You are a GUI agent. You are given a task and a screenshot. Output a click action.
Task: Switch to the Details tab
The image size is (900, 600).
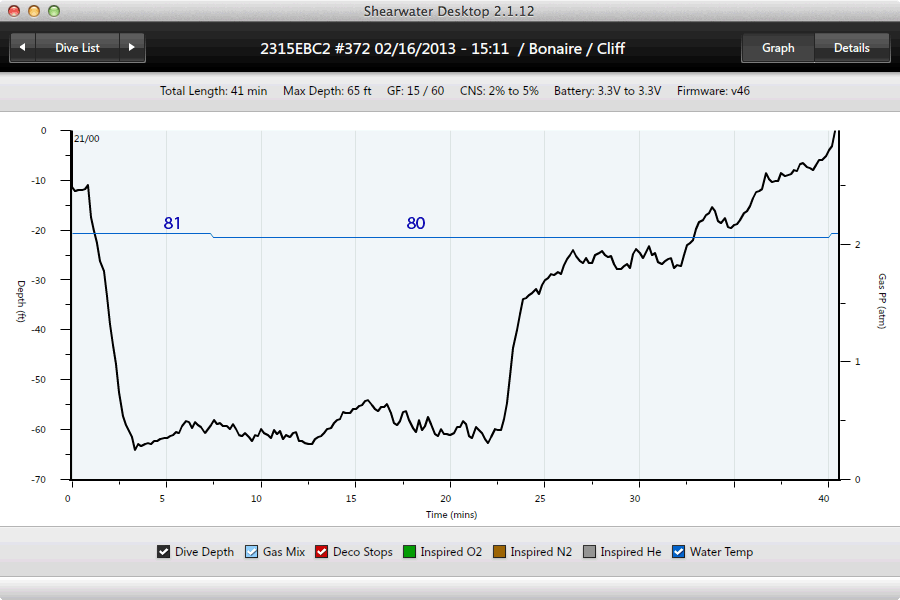coord(851,47)
